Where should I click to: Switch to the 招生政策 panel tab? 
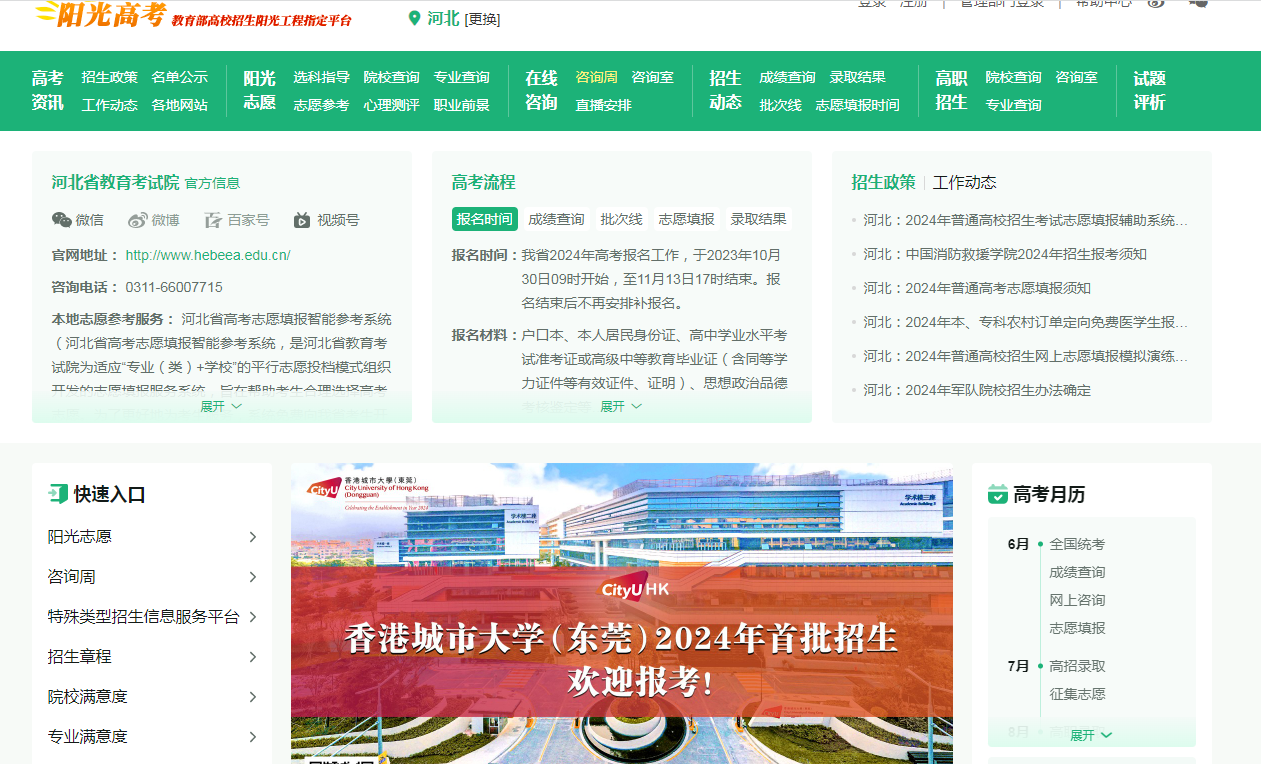click(883, 182)
